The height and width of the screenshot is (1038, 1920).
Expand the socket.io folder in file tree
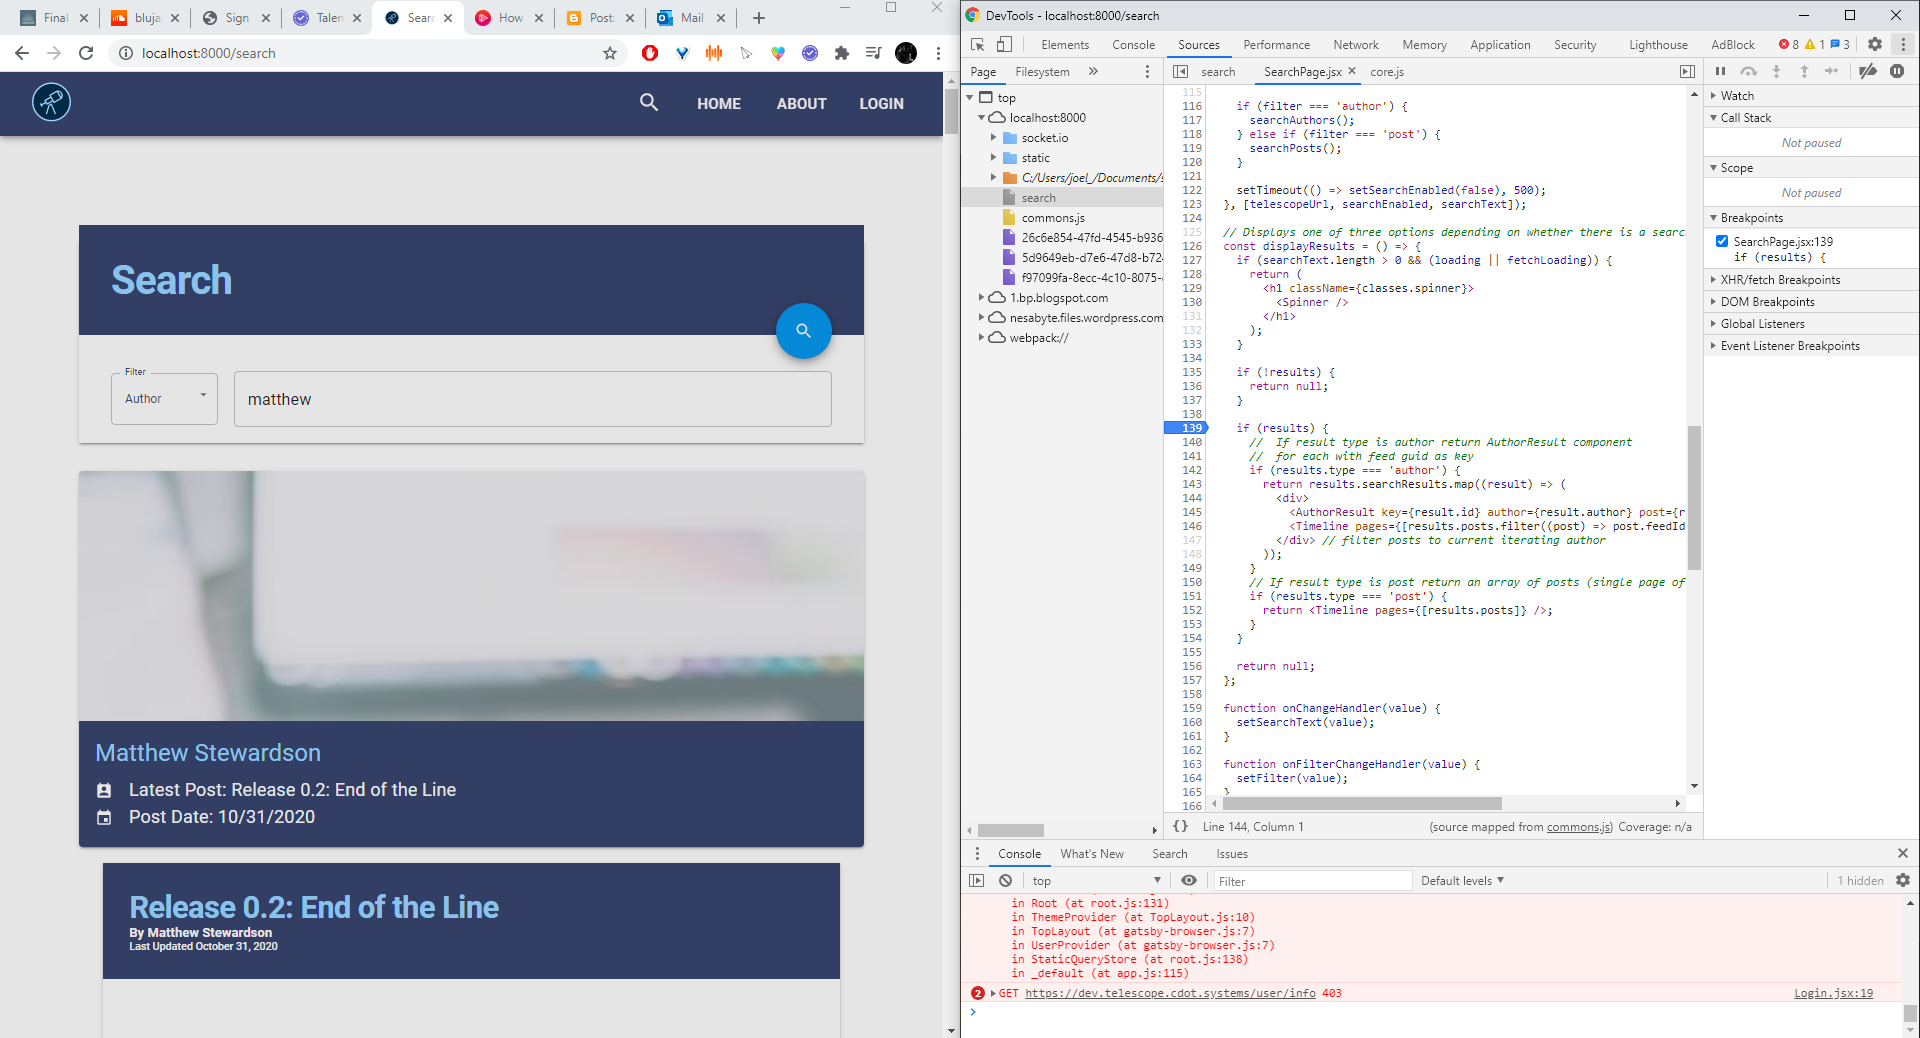click(x=993, y=137)
